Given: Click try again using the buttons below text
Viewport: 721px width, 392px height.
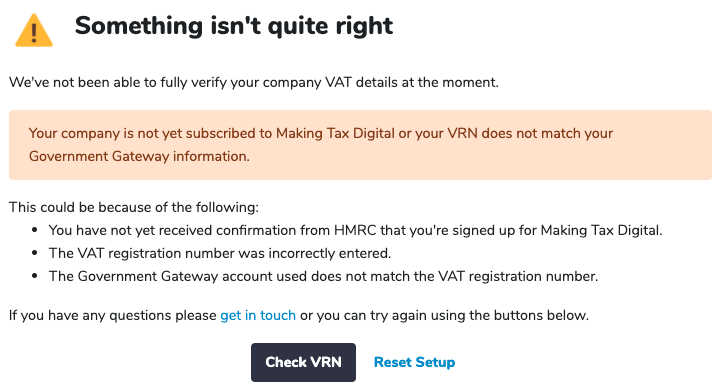Looking at the screenshot, I should [x=476, y=315].
